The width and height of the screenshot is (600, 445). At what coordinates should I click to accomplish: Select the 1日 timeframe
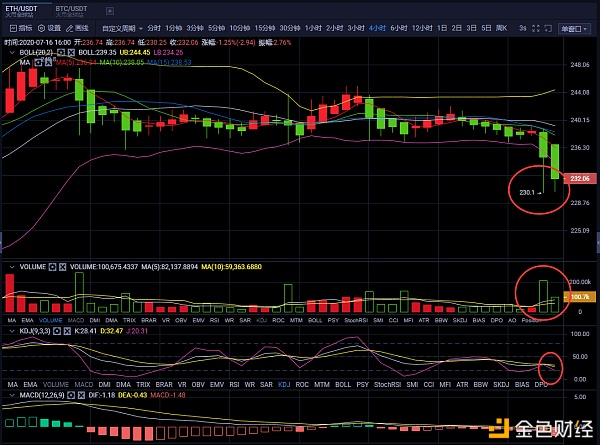point(442,28)
